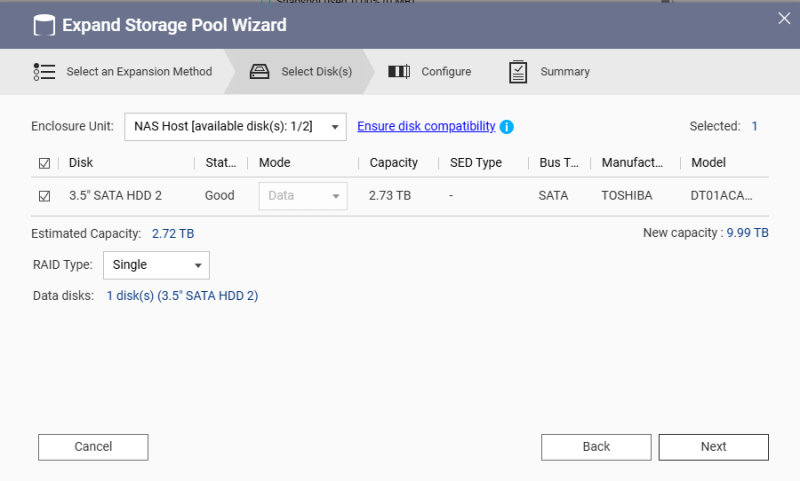Click the storage pool icon in title bar

(x=44, y=25)
